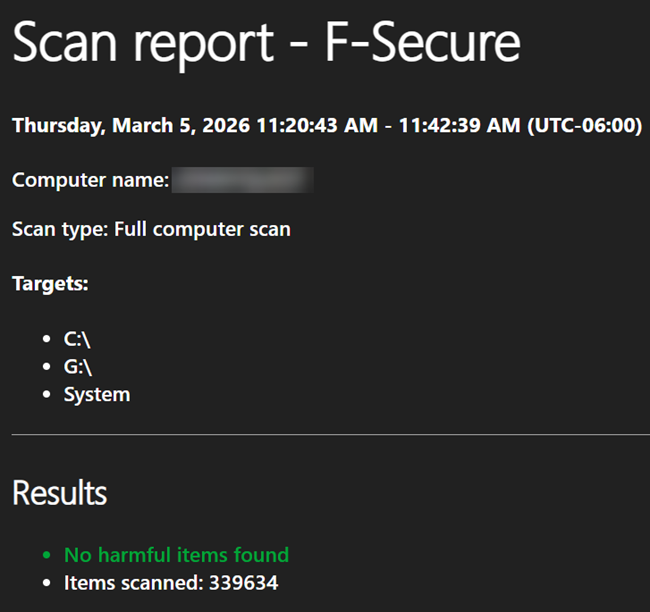
Task: Select the G:\ target entry
Action: click(x=78, y=367)
